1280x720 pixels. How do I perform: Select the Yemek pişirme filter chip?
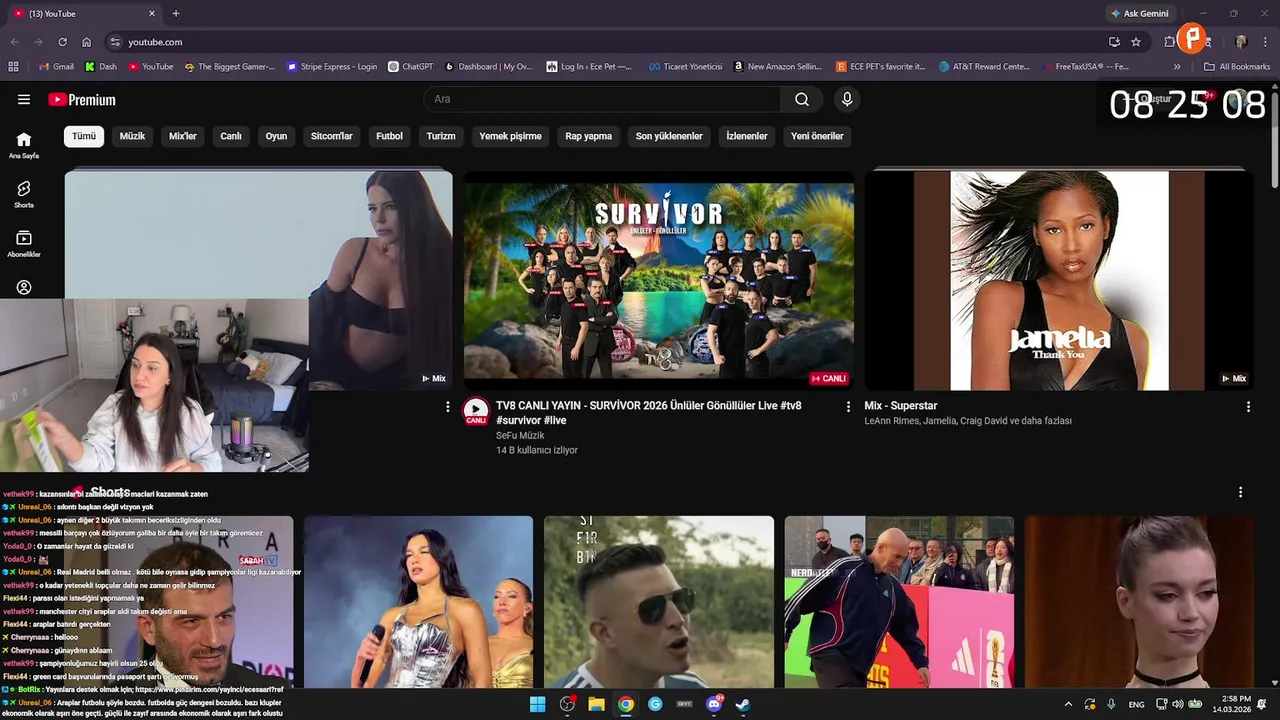tap(510, 136)
